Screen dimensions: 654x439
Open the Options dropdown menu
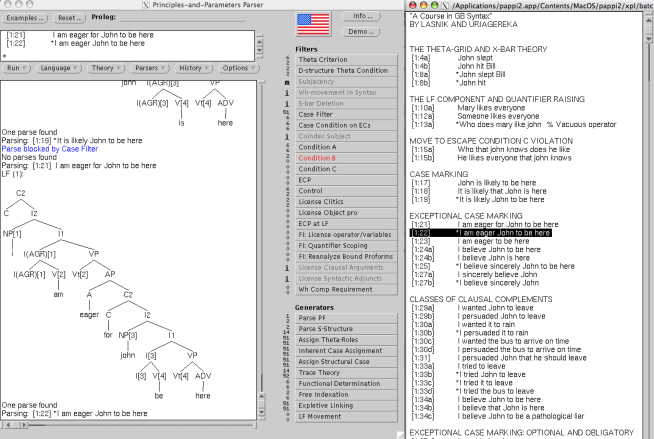click(239, 68)
